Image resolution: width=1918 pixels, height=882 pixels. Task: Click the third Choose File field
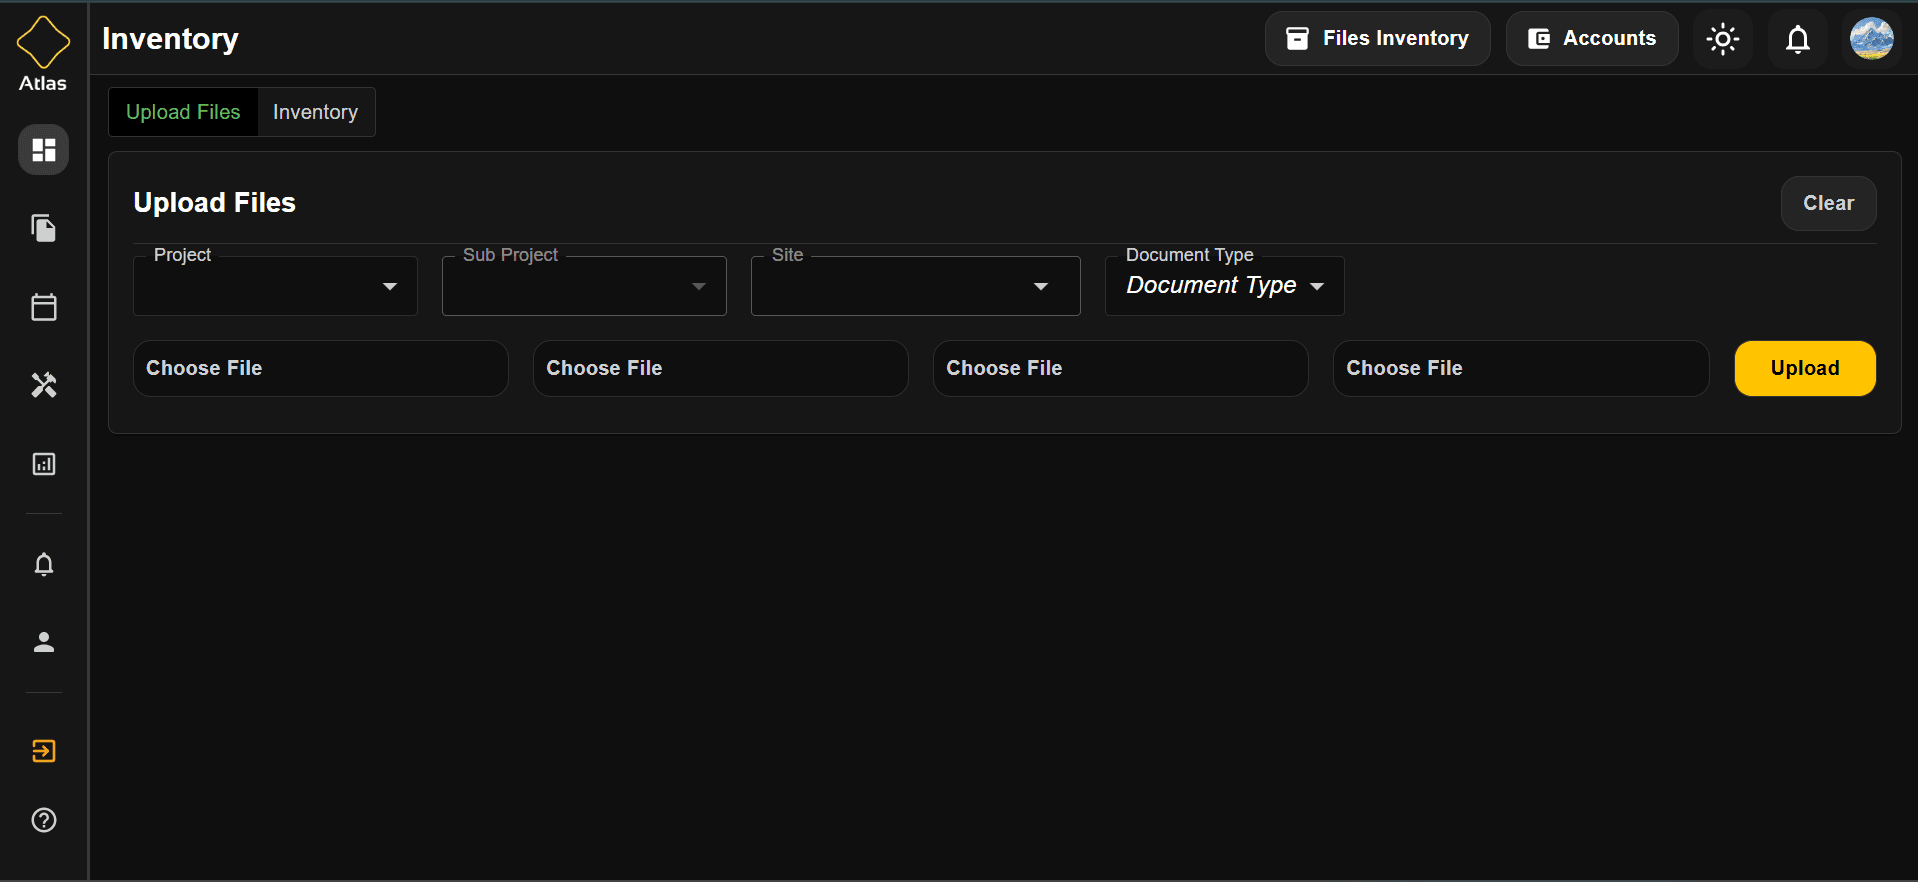click(x=1121, y=368)
